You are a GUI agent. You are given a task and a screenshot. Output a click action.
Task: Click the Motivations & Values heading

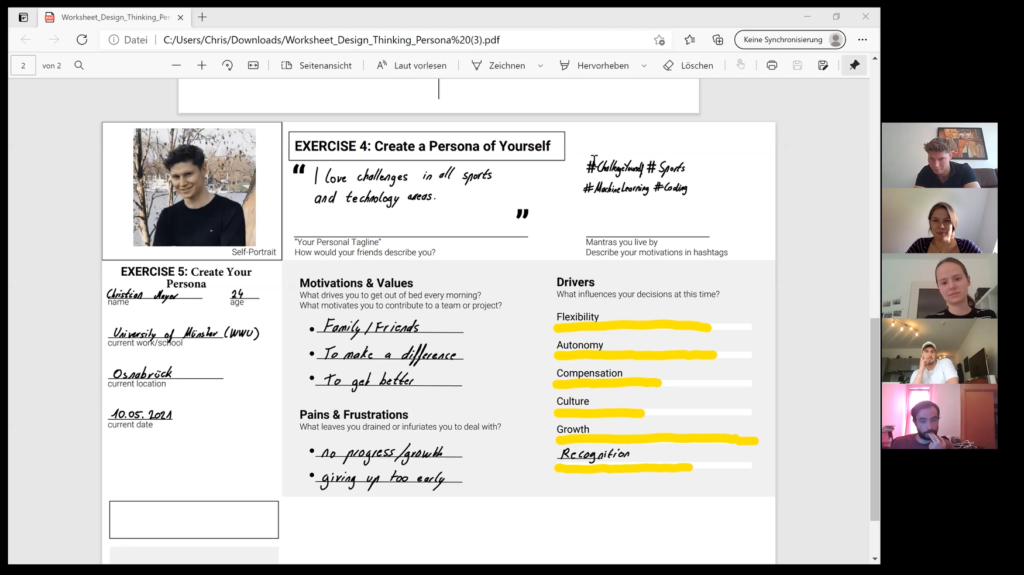356,283
